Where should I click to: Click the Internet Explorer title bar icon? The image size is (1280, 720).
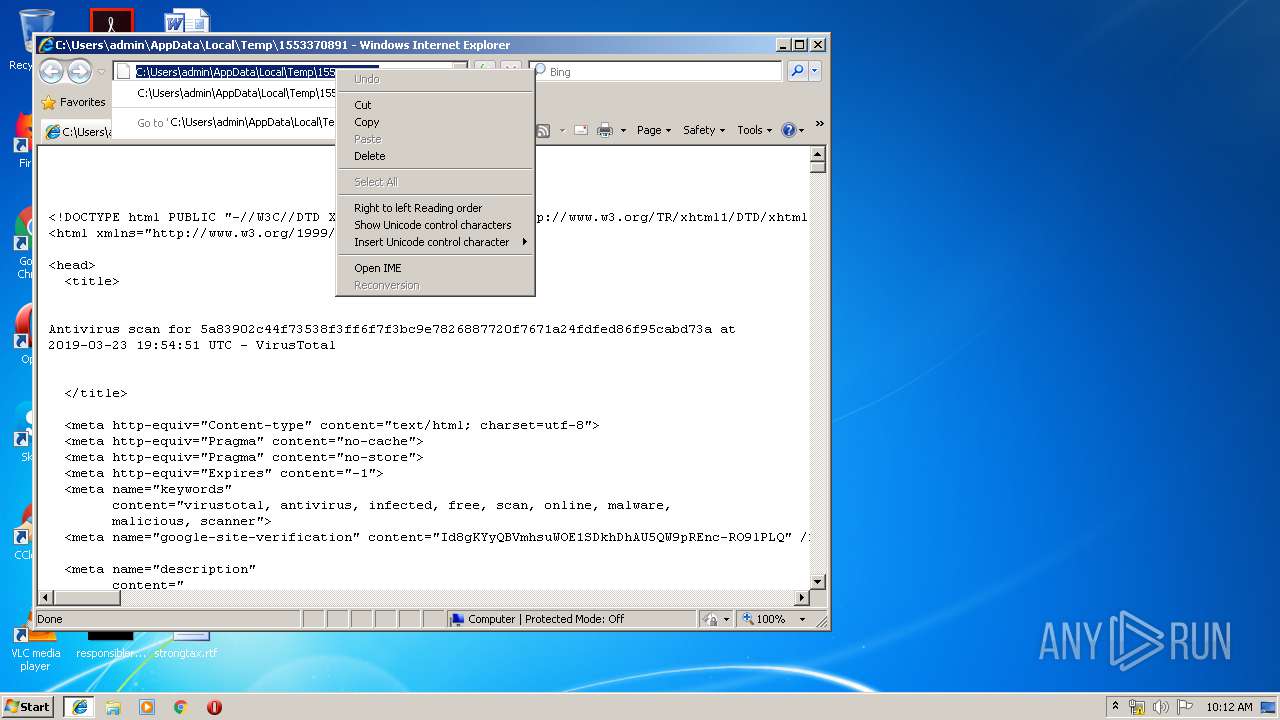[46, 45]
